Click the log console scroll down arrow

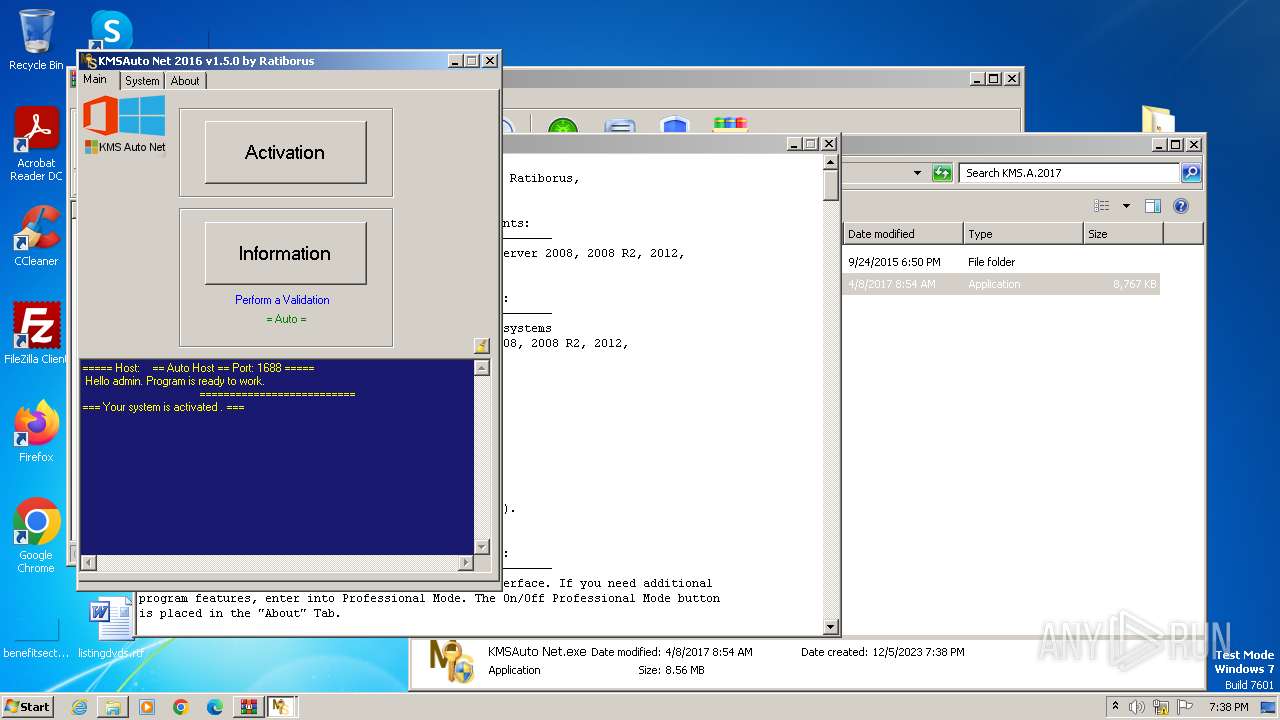click(482, 547)
